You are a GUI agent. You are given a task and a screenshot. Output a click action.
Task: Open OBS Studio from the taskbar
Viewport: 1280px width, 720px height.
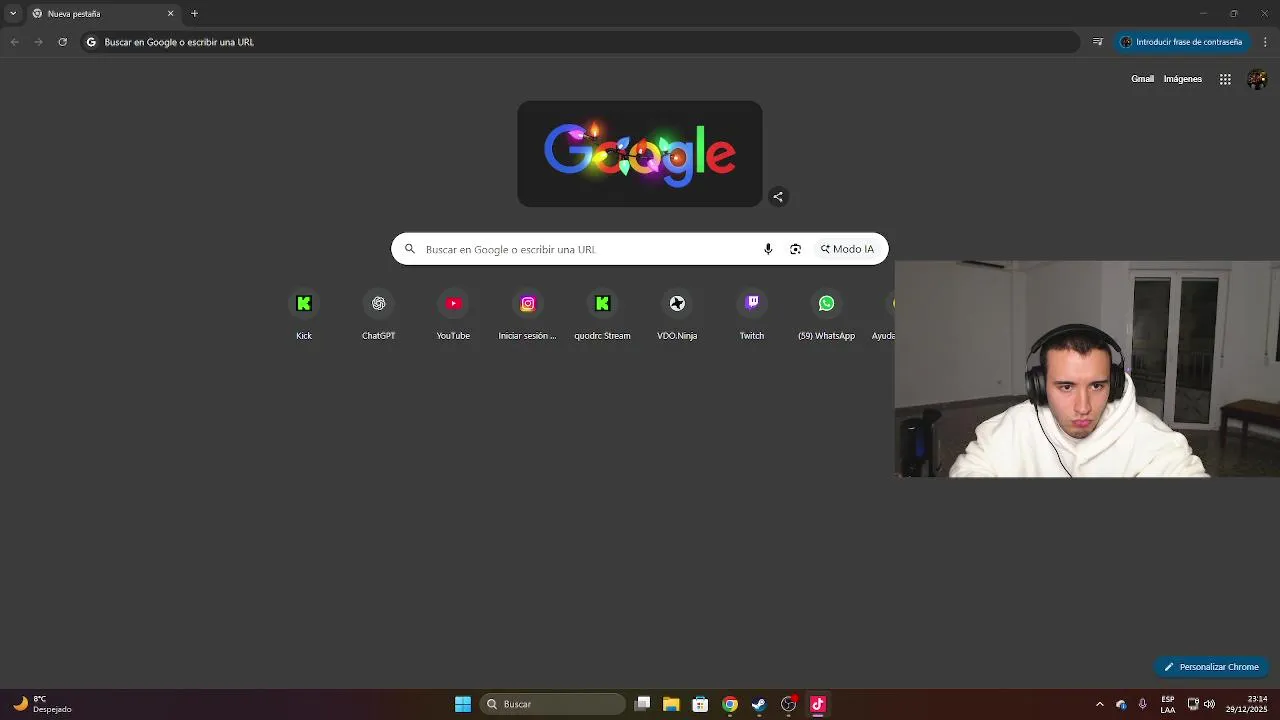pos(788,704)
